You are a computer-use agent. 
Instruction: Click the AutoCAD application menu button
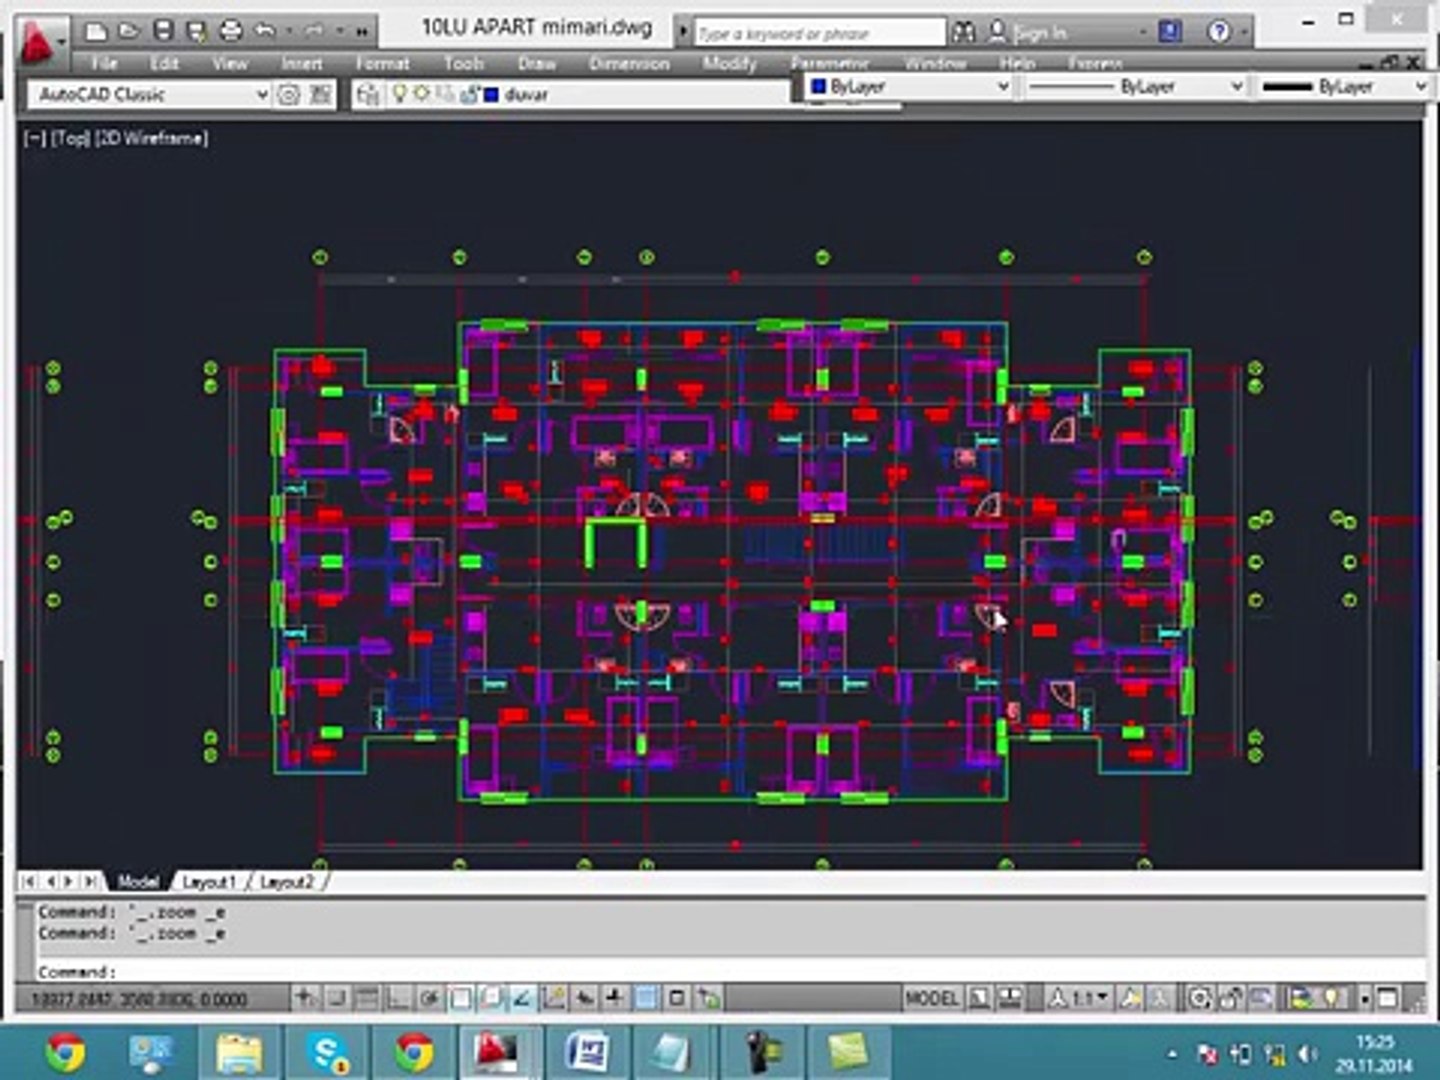click(x=38, y=42)
